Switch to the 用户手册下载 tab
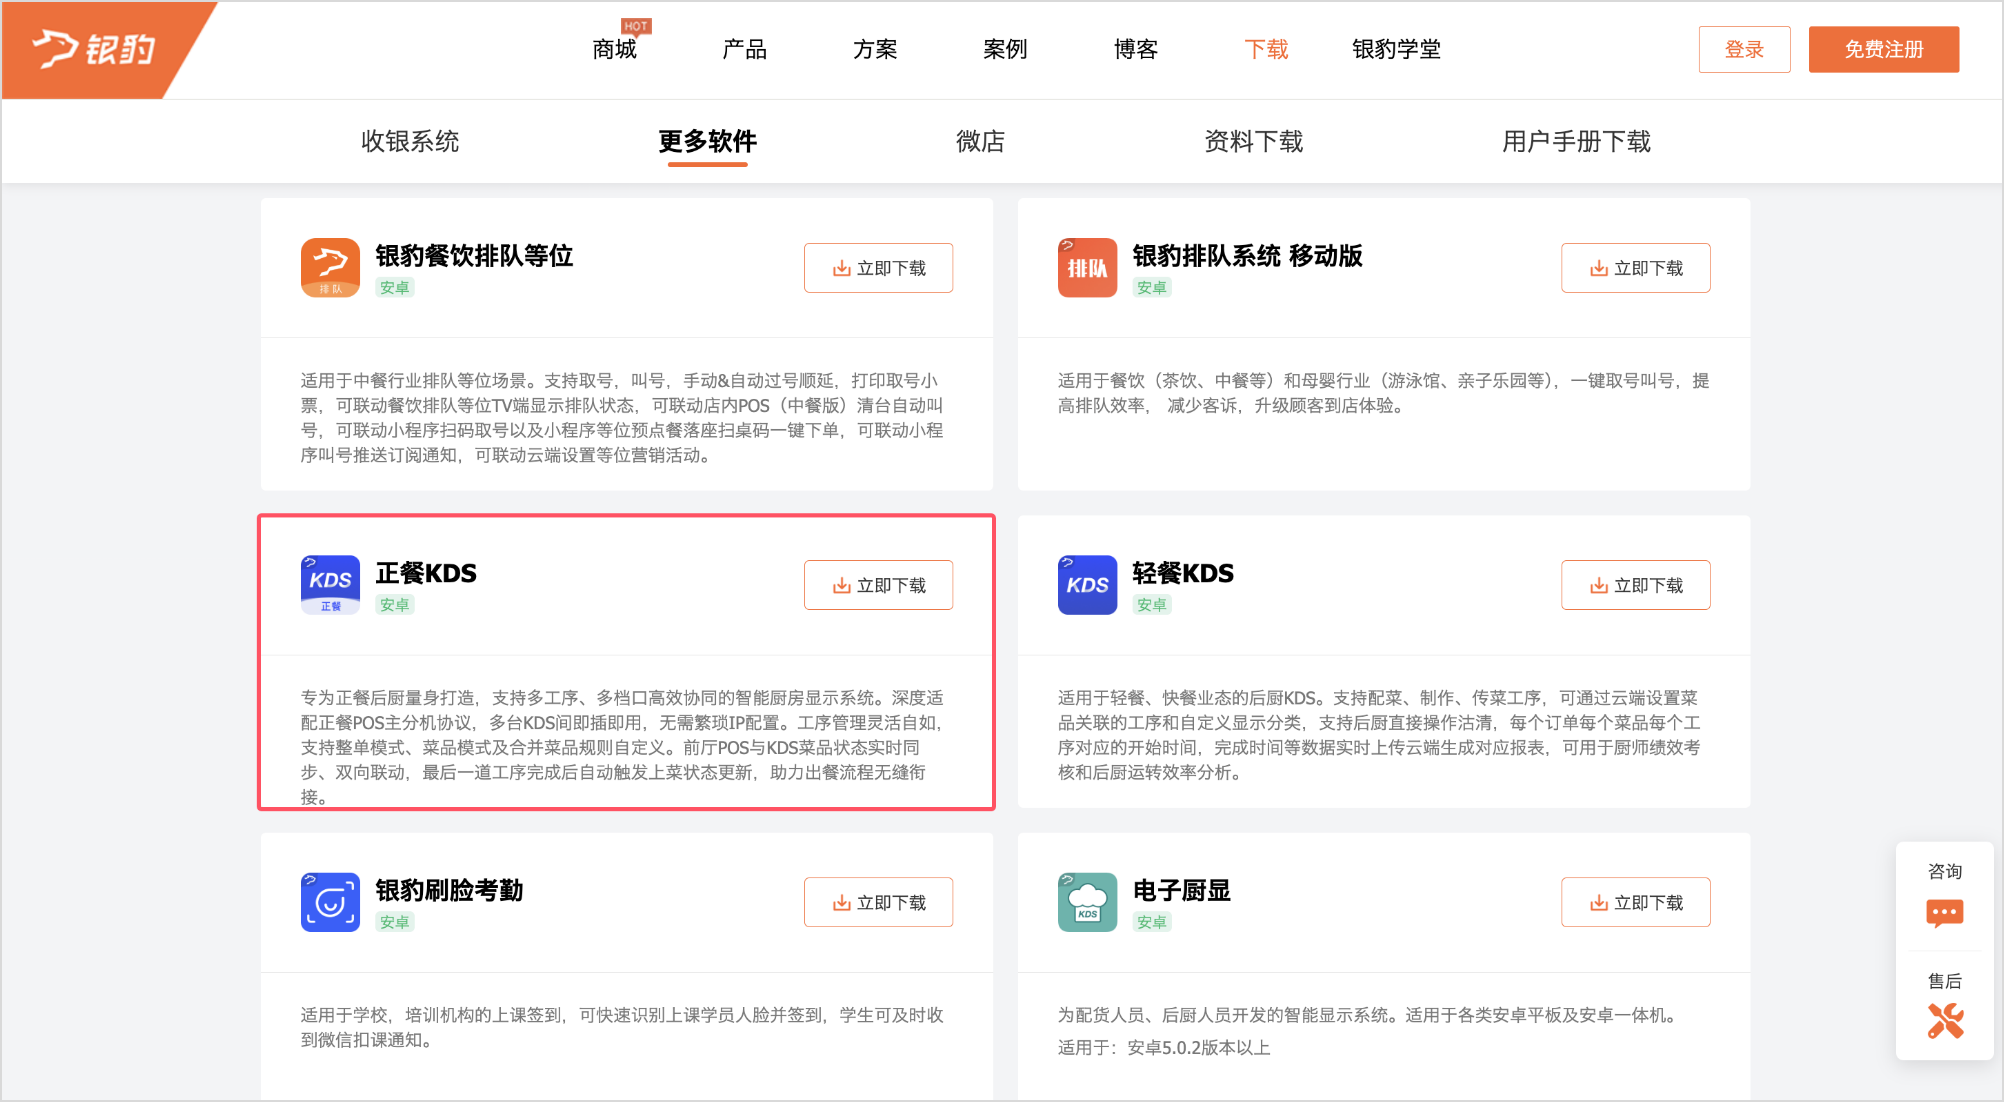 [x=1576, y=141]
